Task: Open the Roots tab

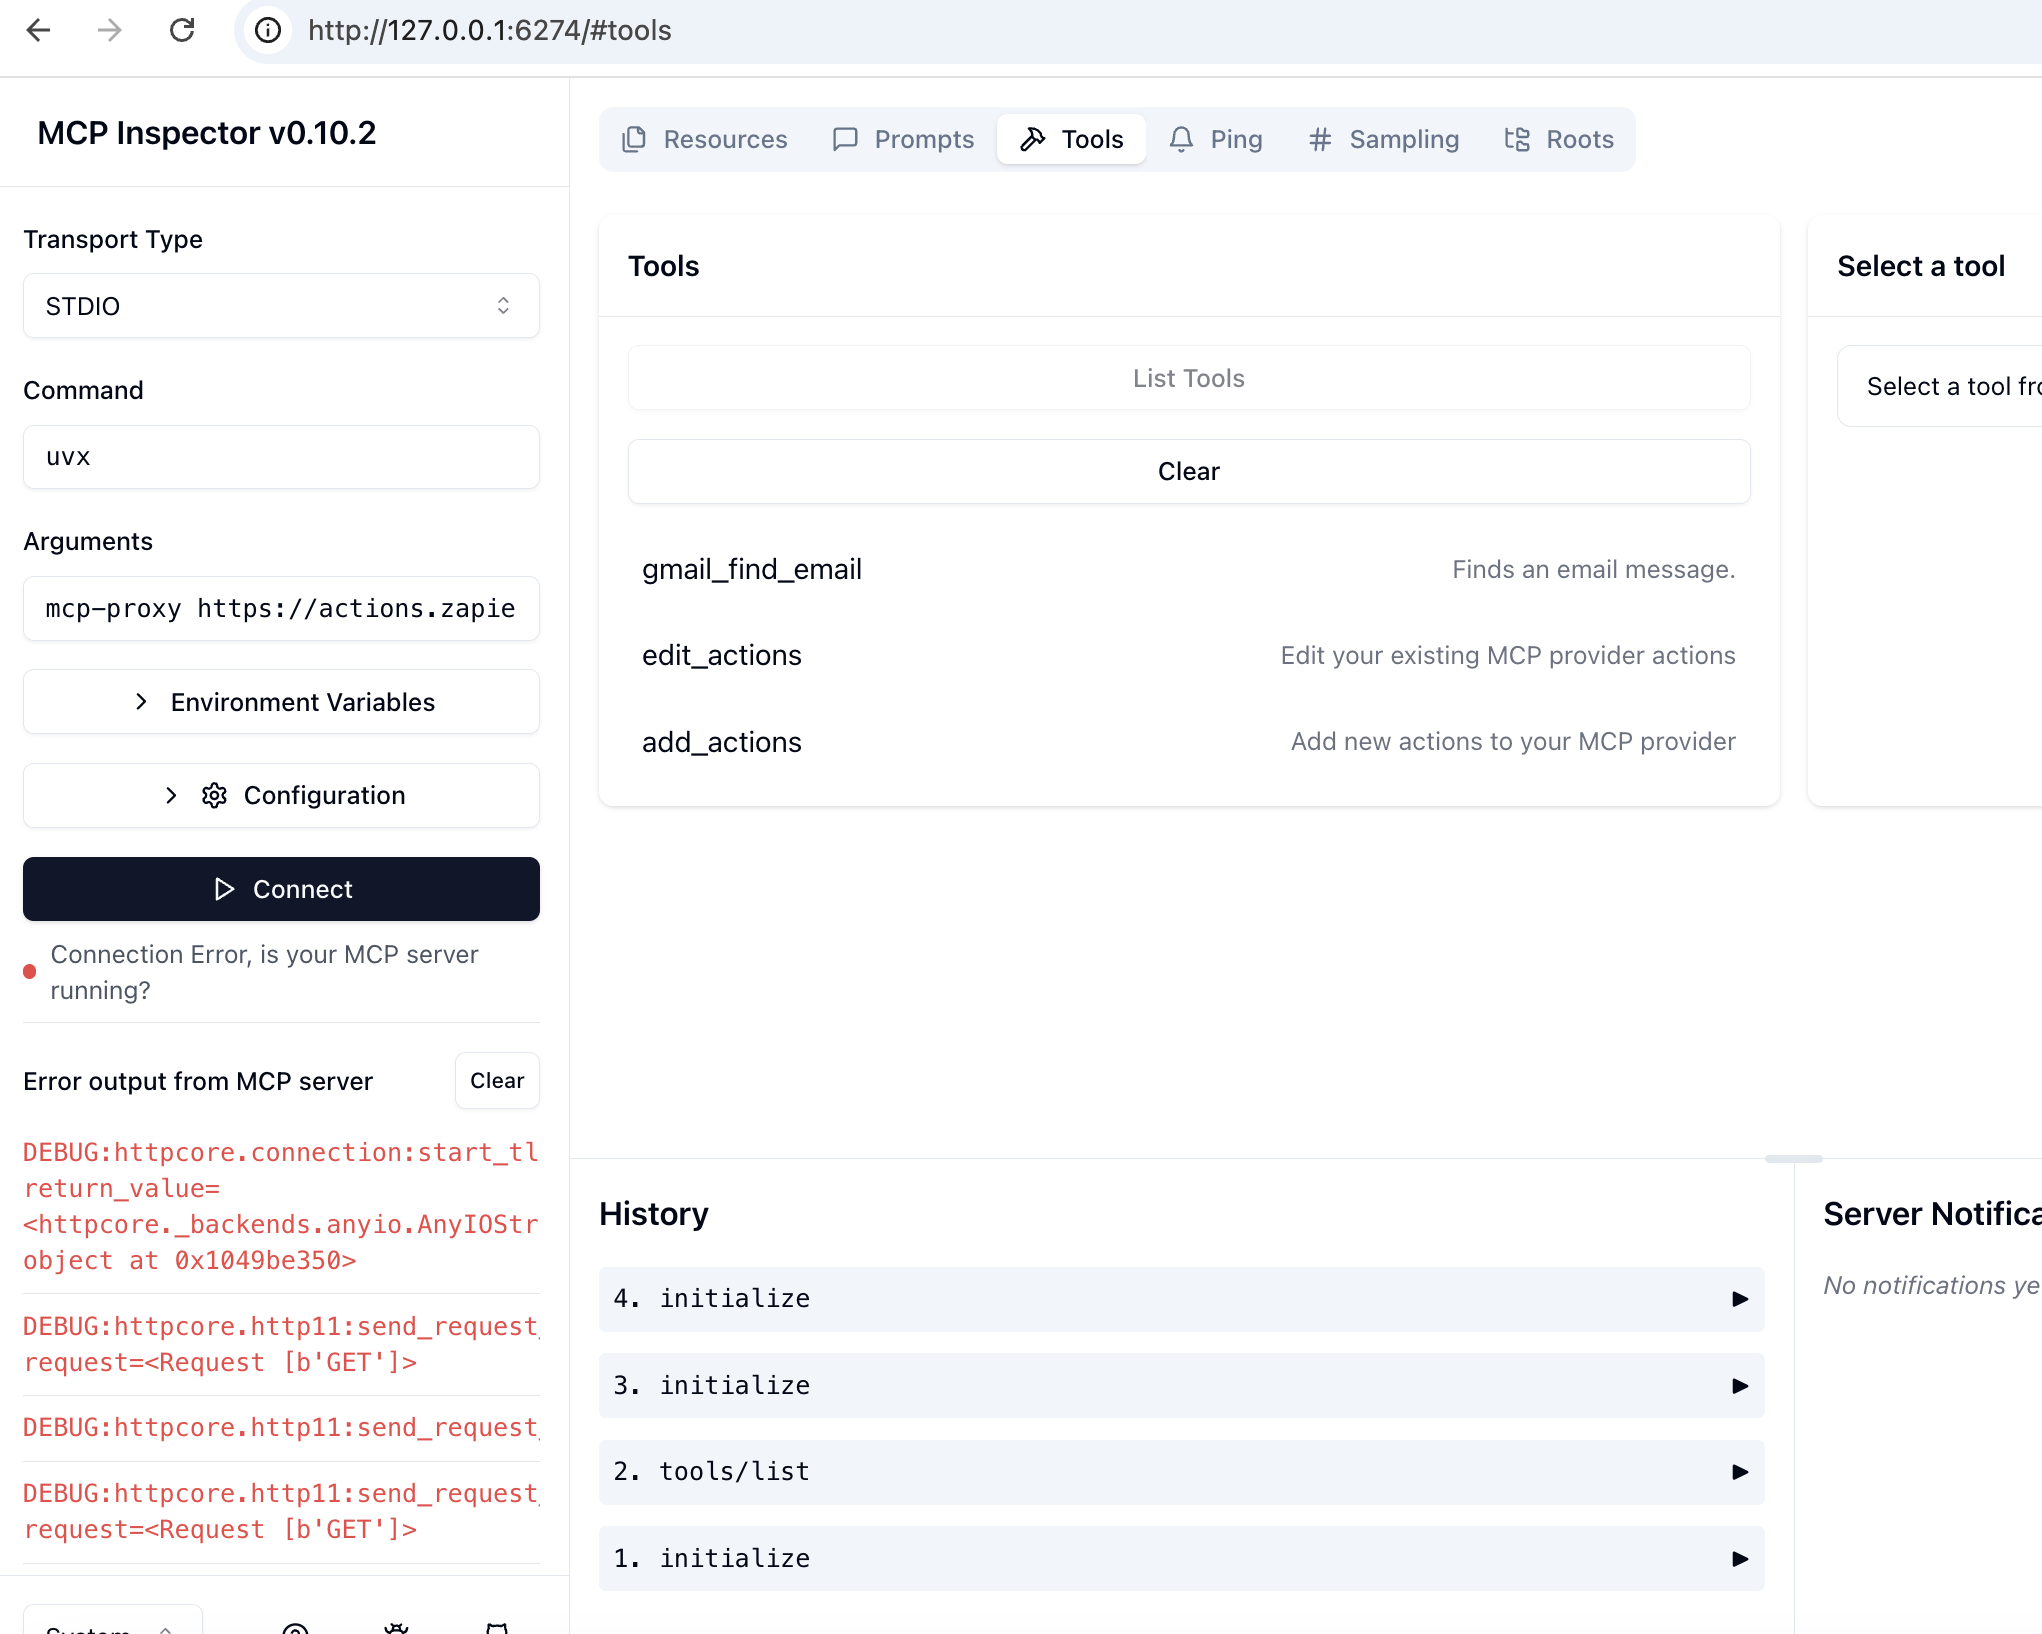Action: (1559, 139)
